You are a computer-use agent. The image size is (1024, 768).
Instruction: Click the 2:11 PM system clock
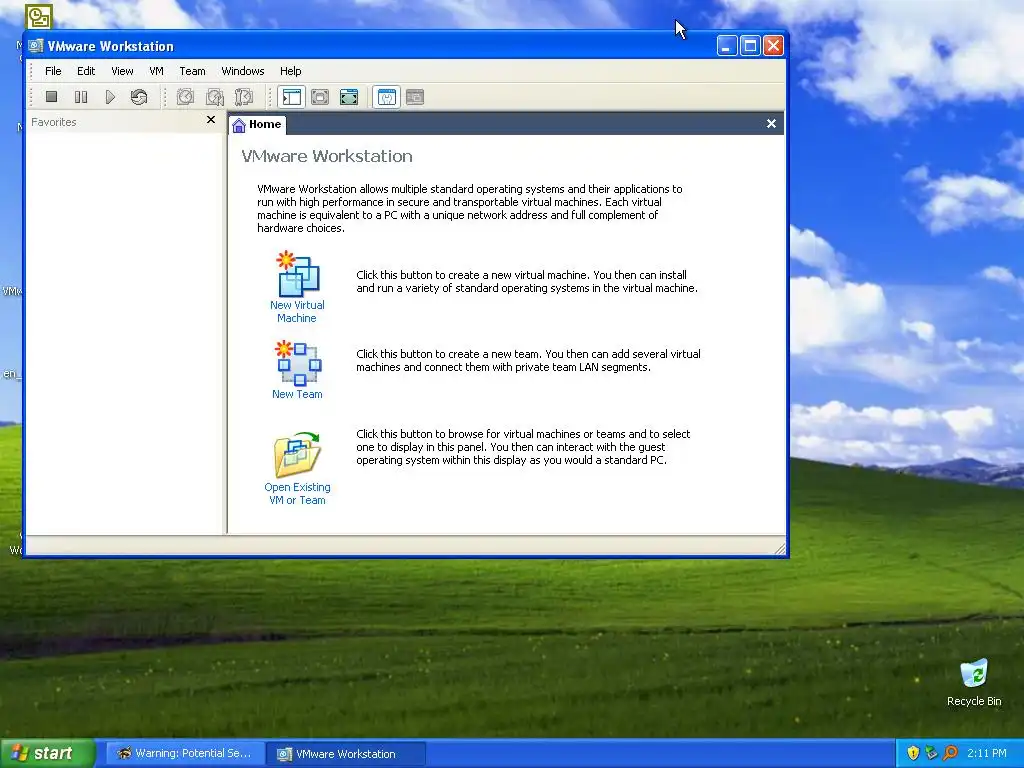pyautogui.click(x=987, y=753)
